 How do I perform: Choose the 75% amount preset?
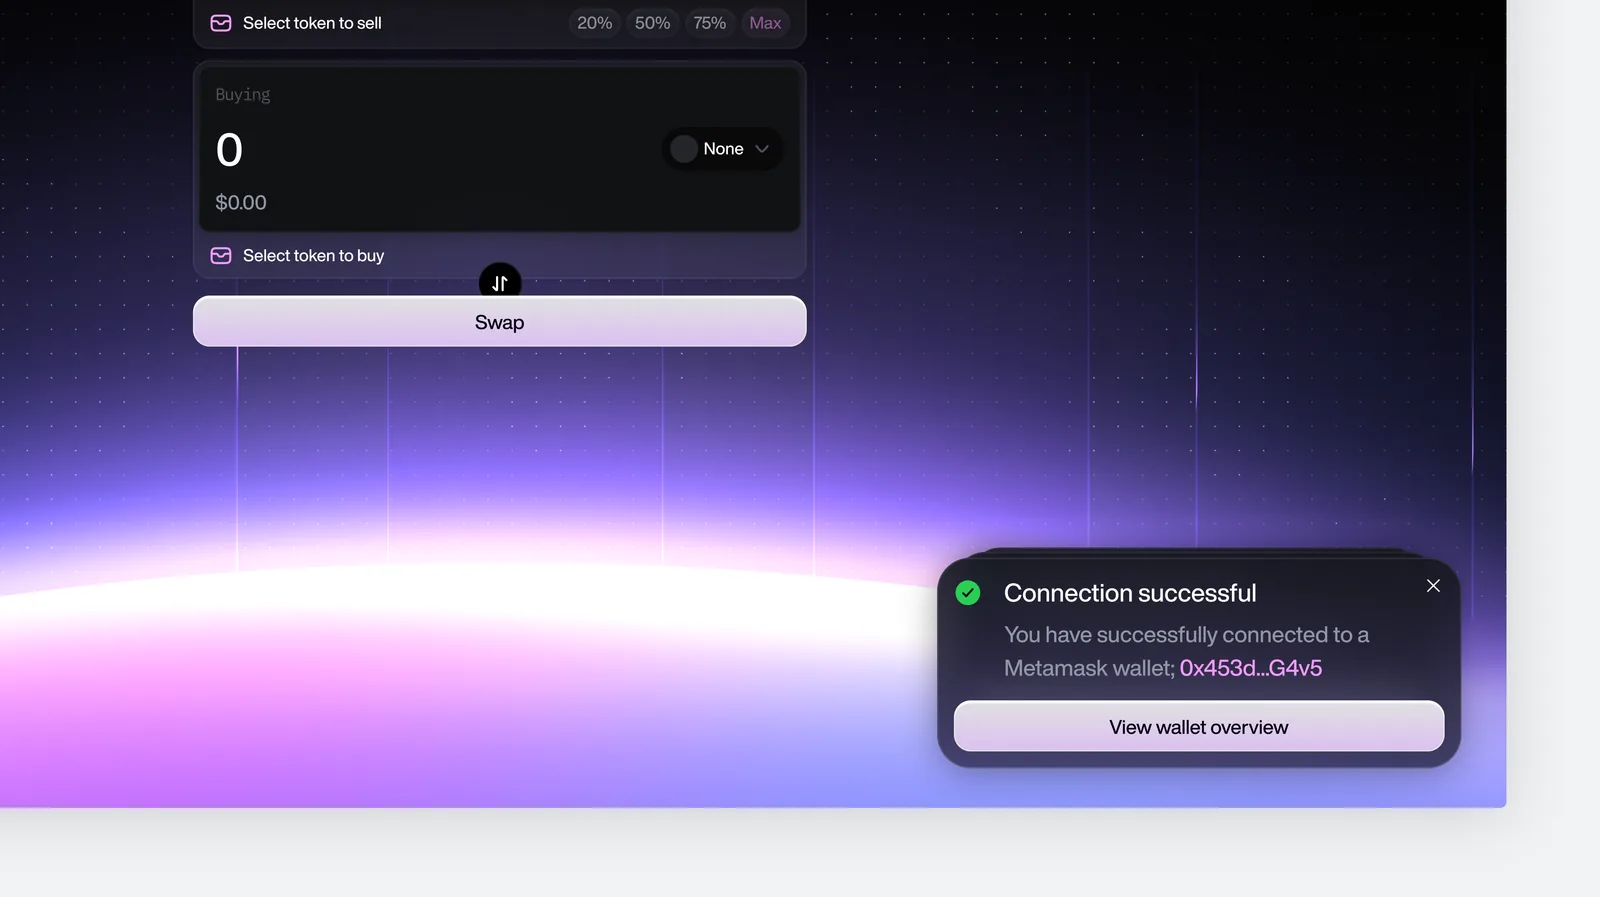(710, 23)
